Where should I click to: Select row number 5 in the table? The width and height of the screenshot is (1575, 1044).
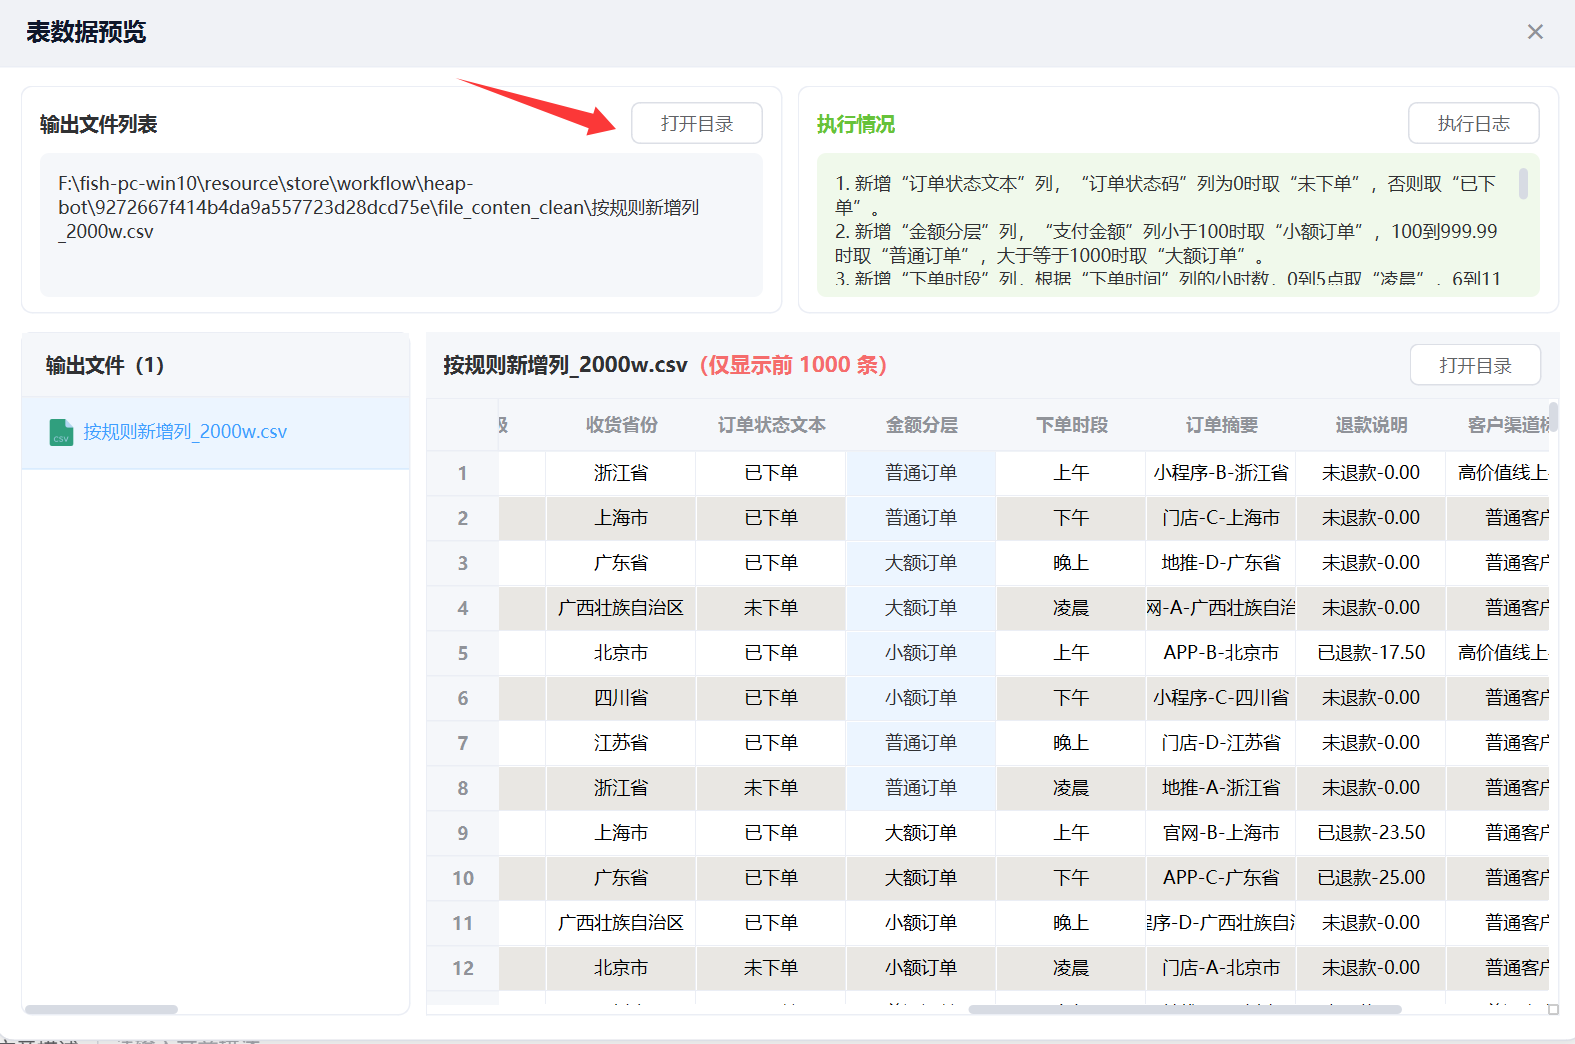coord(462,653)
